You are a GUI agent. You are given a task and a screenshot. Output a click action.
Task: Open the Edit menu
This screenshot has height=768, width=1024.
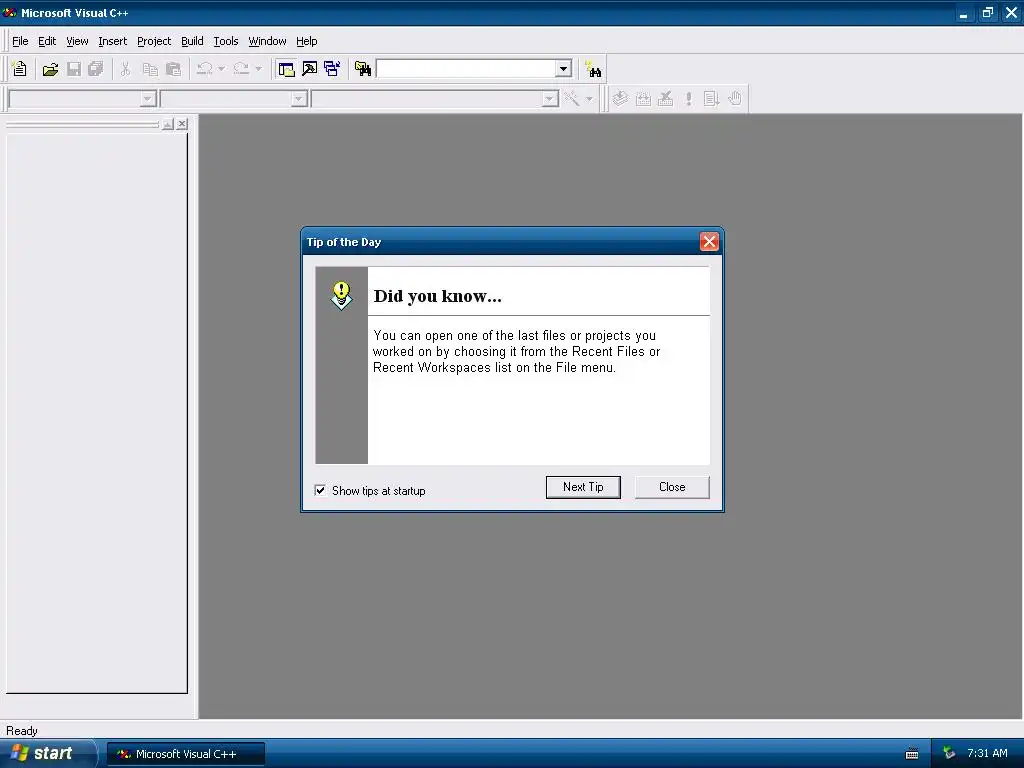coord(47,41)
